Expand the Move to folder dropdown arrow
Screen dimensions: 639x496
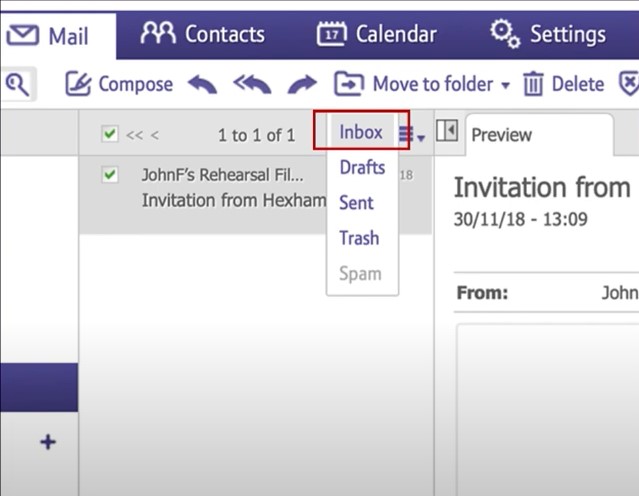[x=505, y=85]
